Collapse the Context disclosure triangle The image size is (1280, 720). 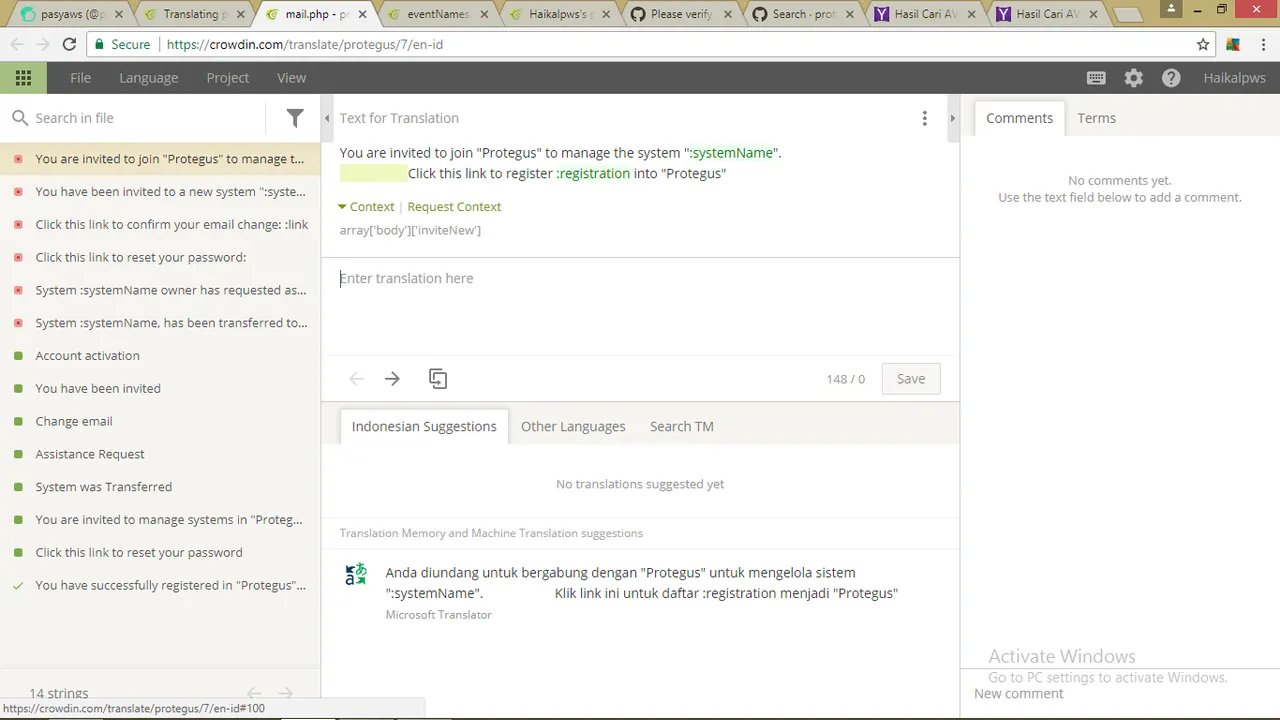click(342, 207)
